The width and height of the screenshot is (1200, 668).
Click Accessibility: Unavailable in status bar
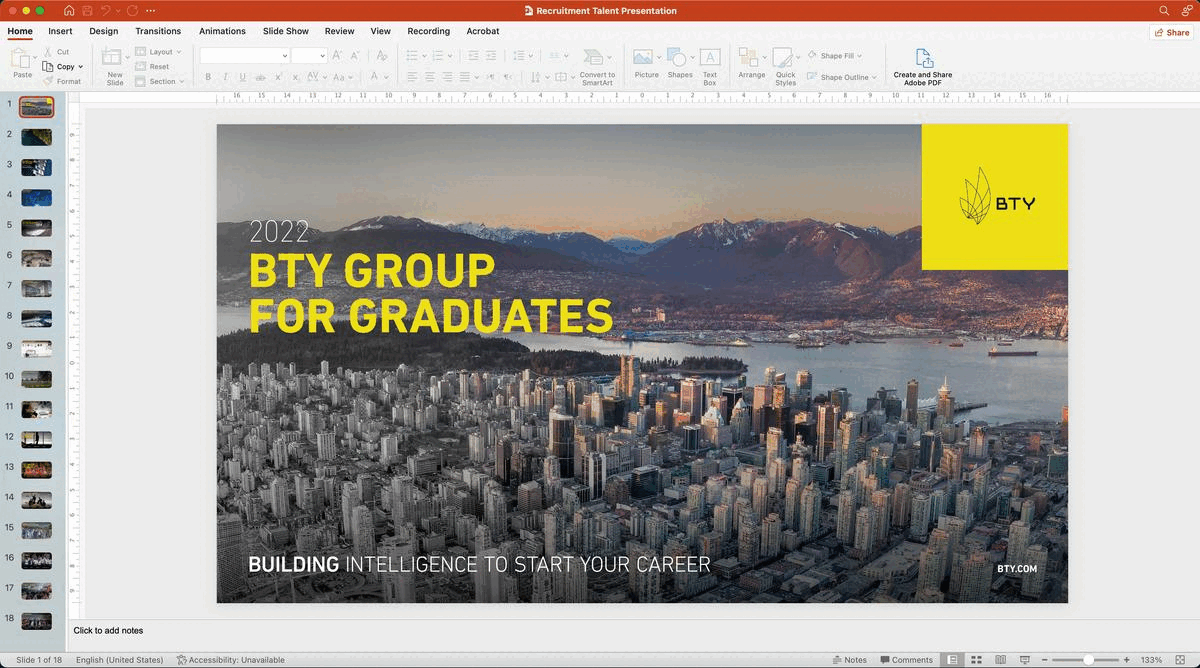pyautogui.click(x=231, y=660)
